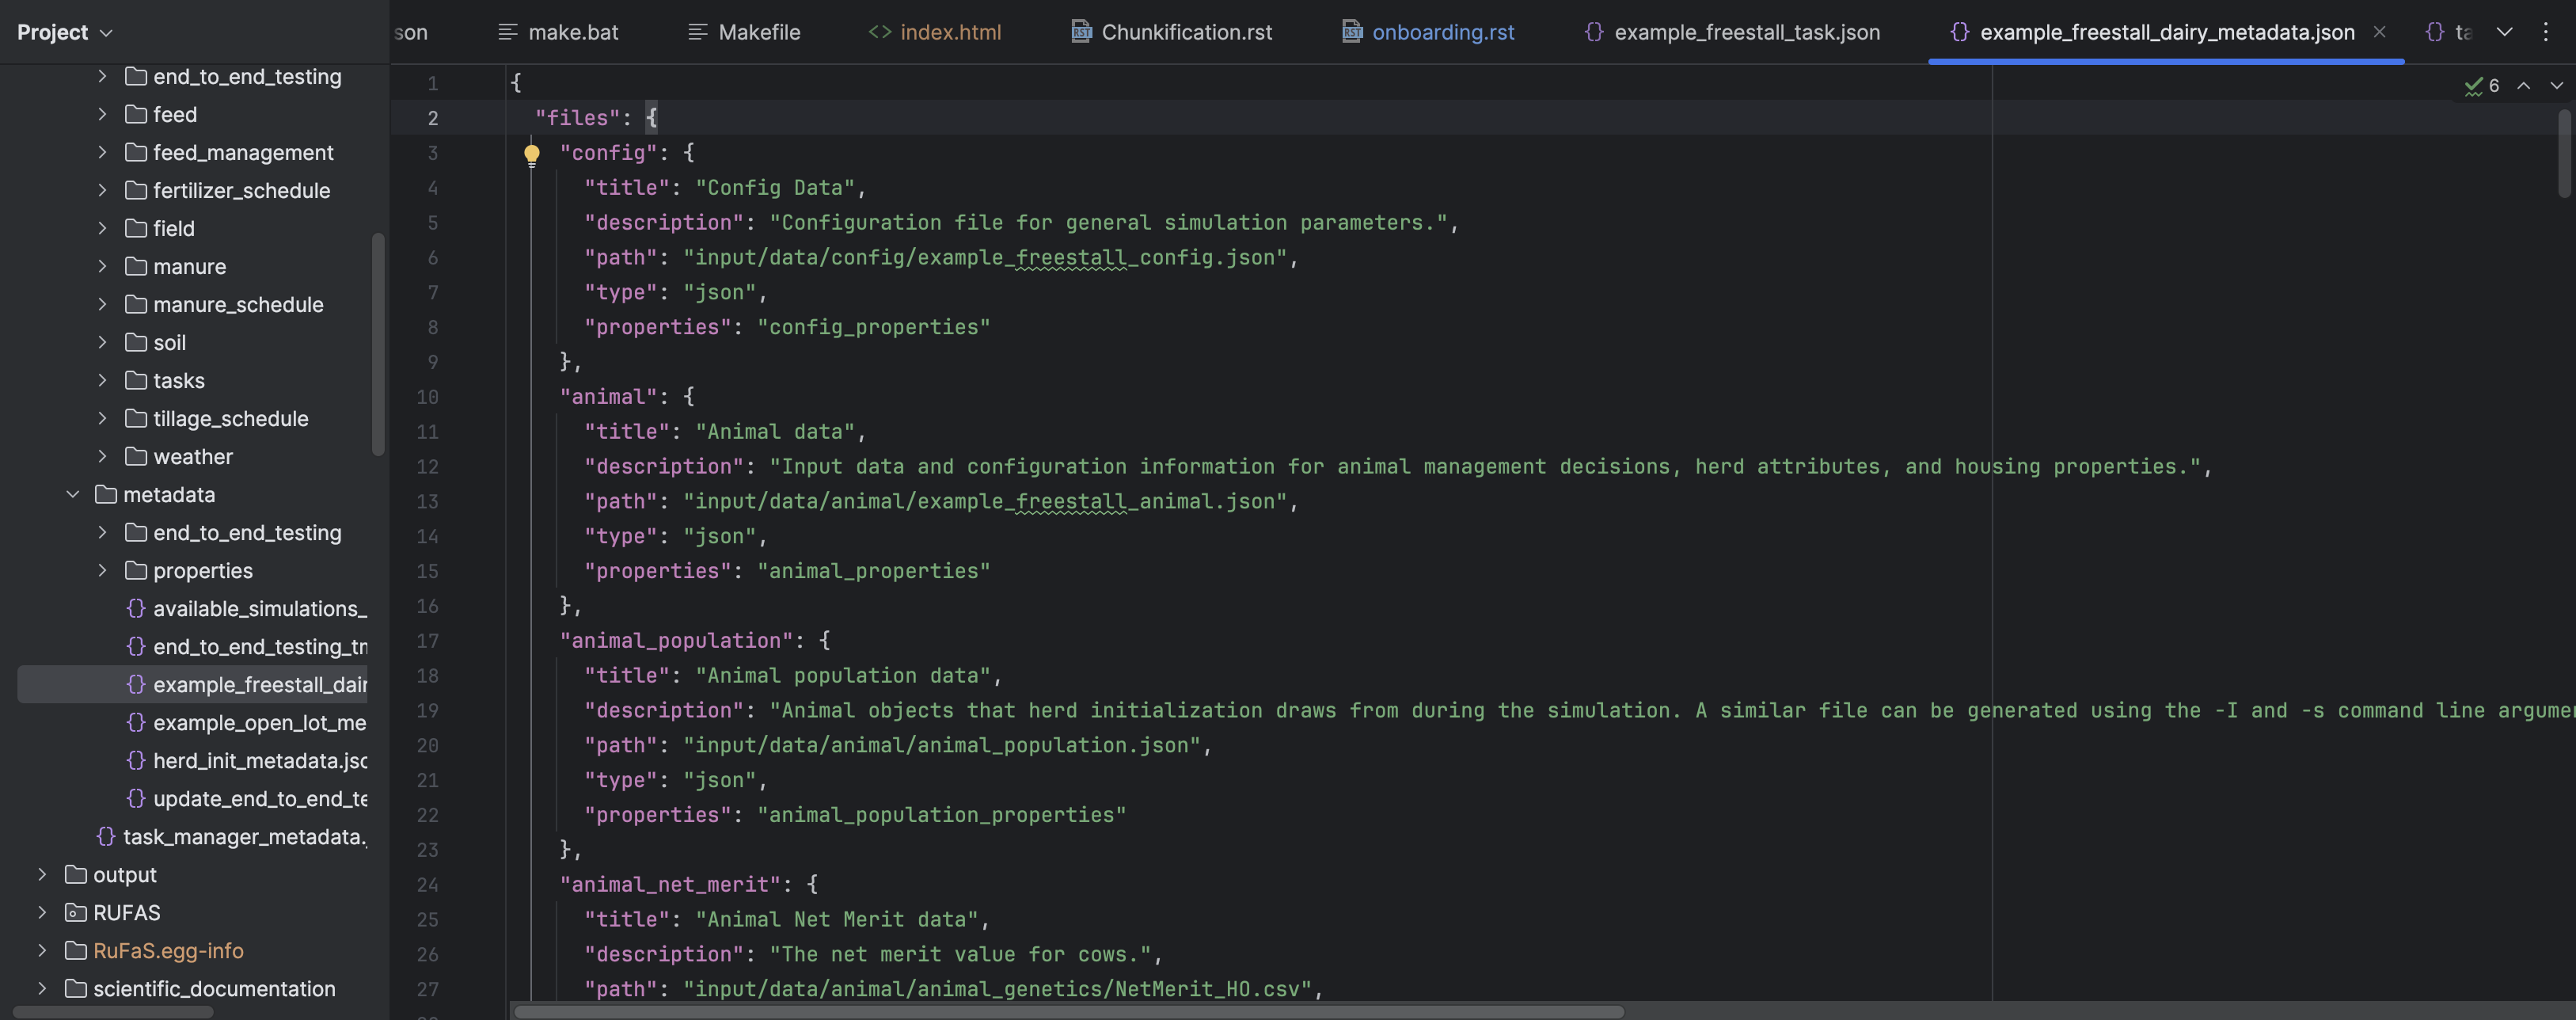This screenshot has width=2576, height=1020.
Task: Go to previous highlighted problem arrow
Action: coord(2524,86)
